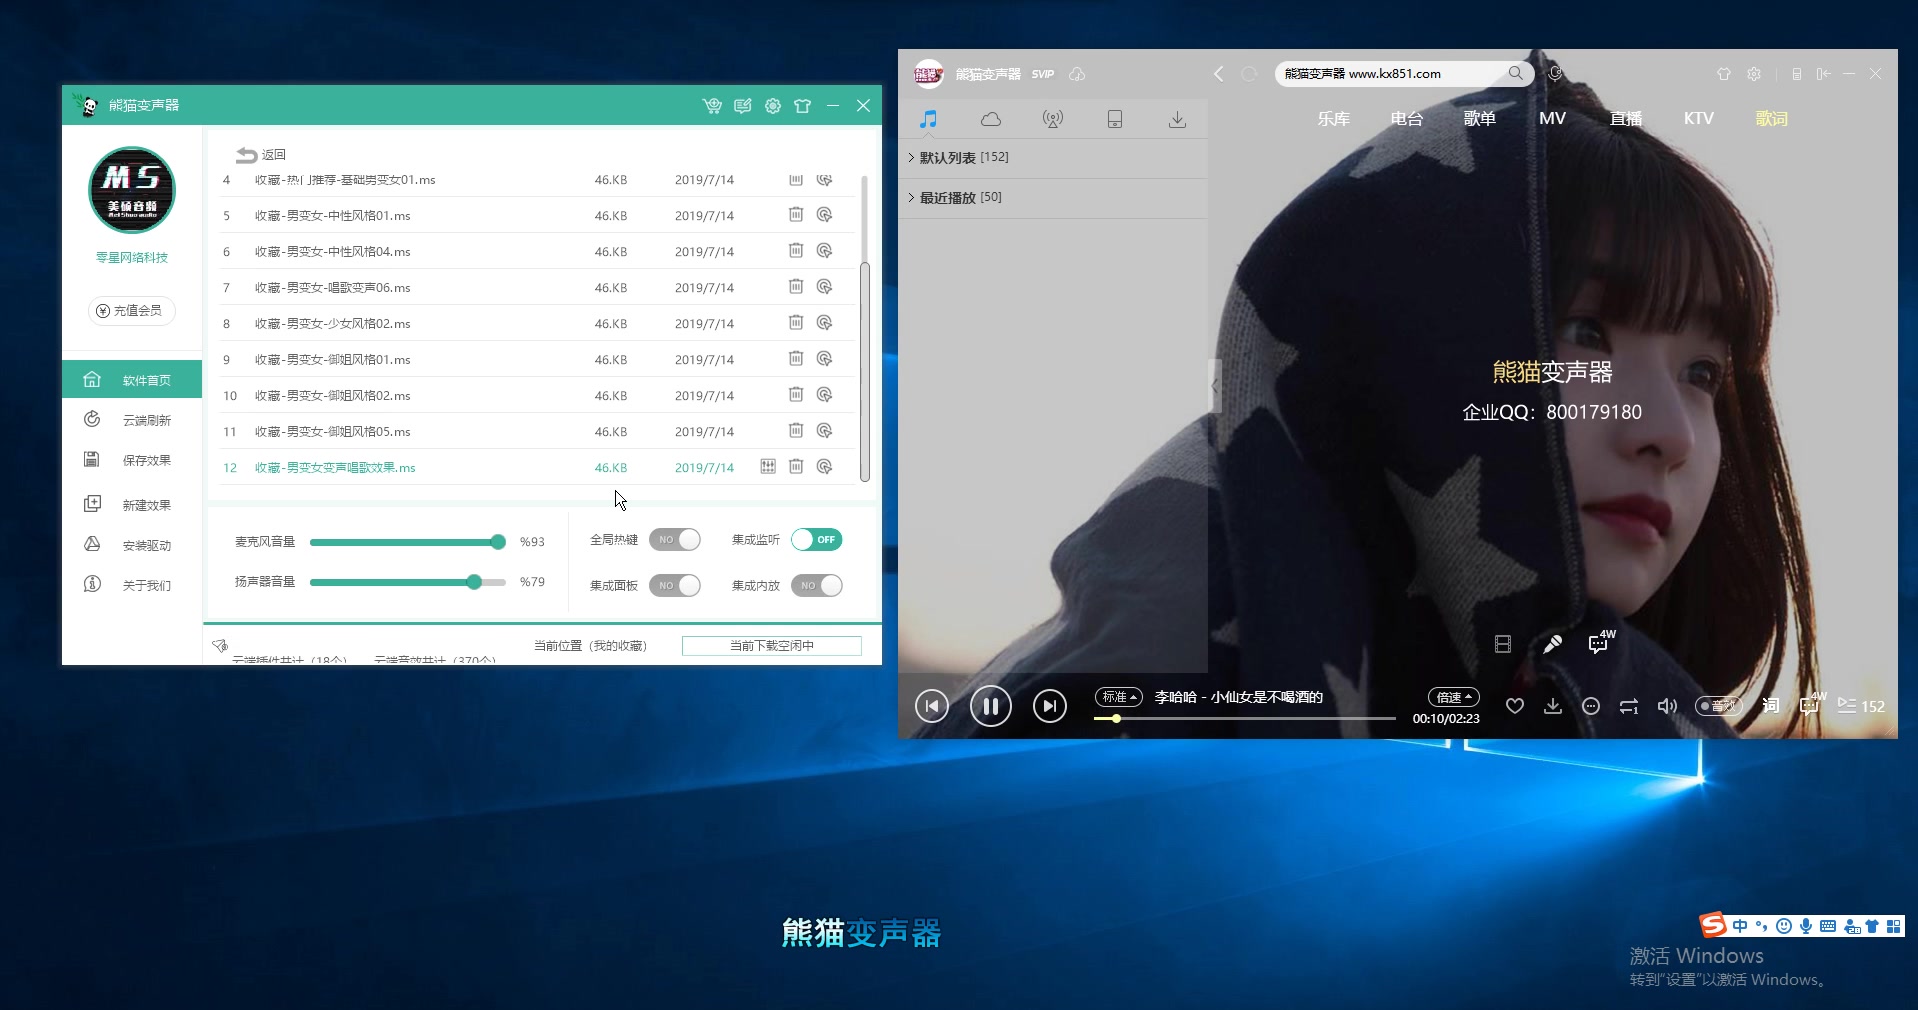This screenshot has width=1918, height=1010.
Task: Toggle the 集成监听 switch
Action: click(816, 540)
